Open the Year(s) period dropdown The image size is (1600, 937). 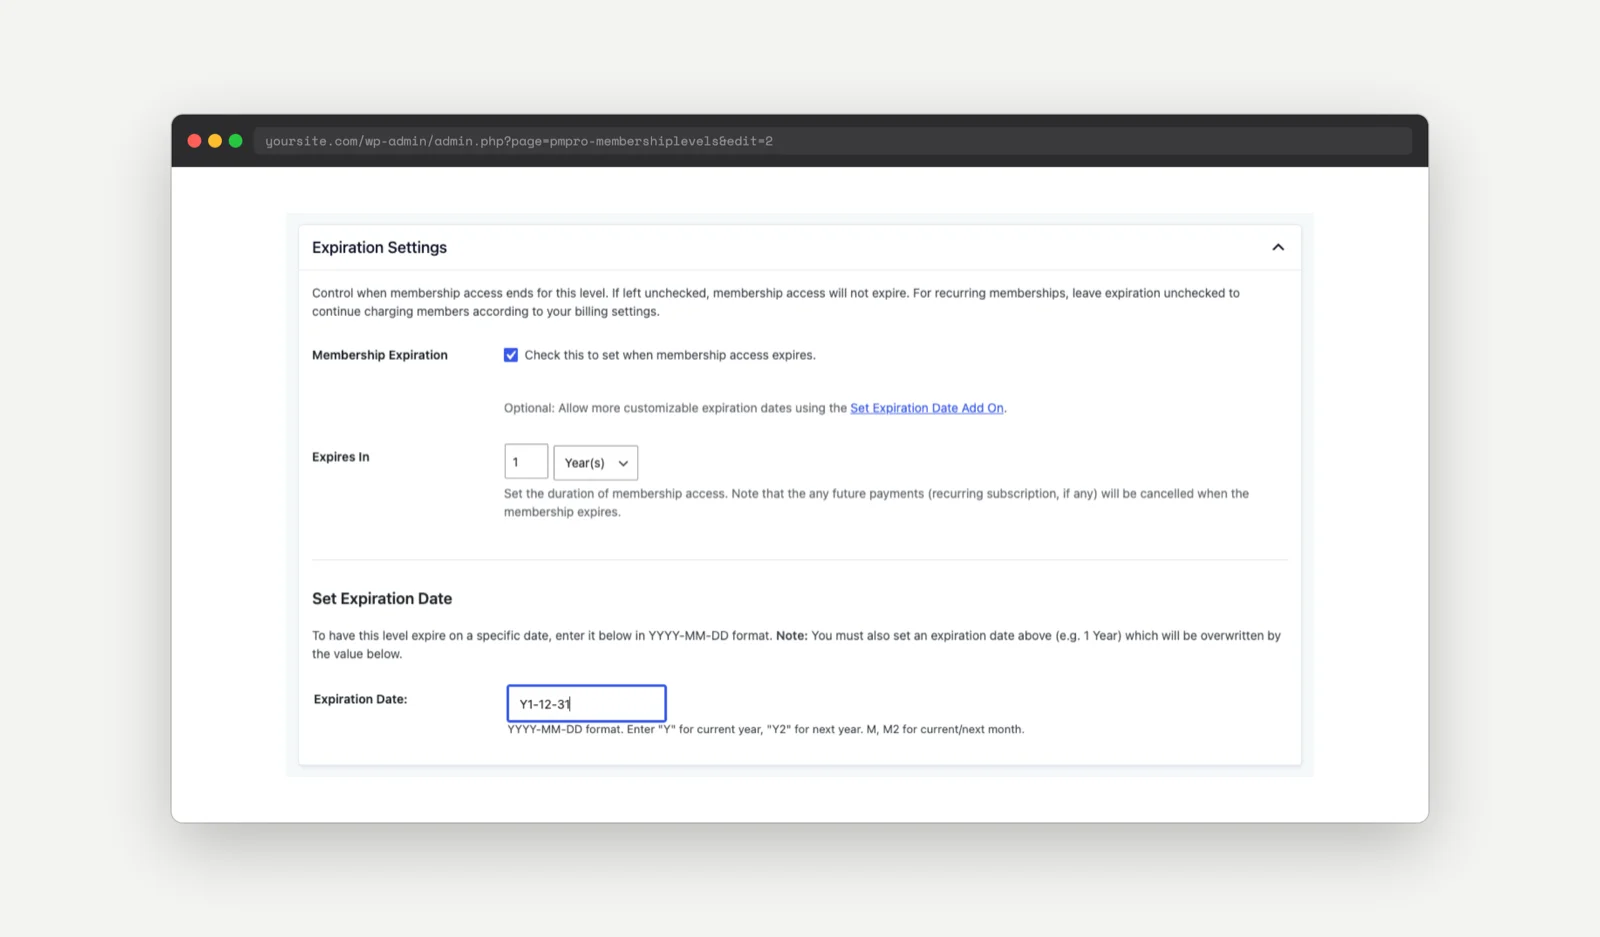(x=596, y=463)
